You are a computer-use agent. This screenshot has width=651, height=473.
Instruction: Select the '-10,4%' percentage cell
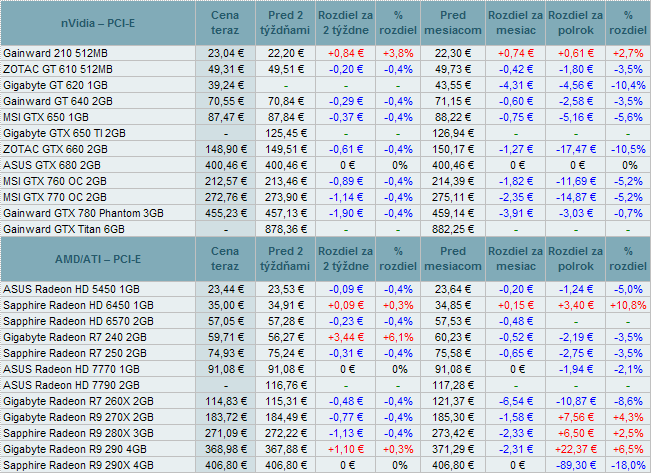[628, 85]
